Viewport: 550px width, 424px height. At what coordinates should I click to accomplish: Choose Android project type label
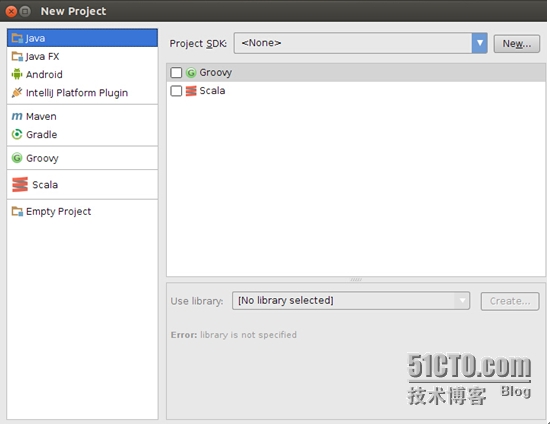click(44, 74)
